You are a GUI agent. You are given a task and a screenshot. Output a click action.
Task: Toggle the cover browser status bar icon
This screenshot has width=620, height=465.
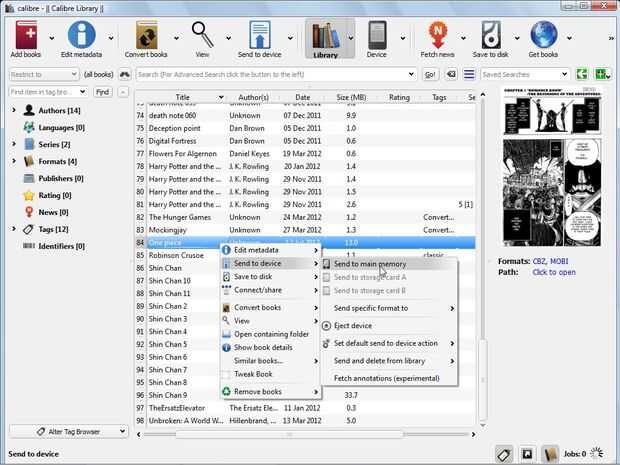coord(527,454)
